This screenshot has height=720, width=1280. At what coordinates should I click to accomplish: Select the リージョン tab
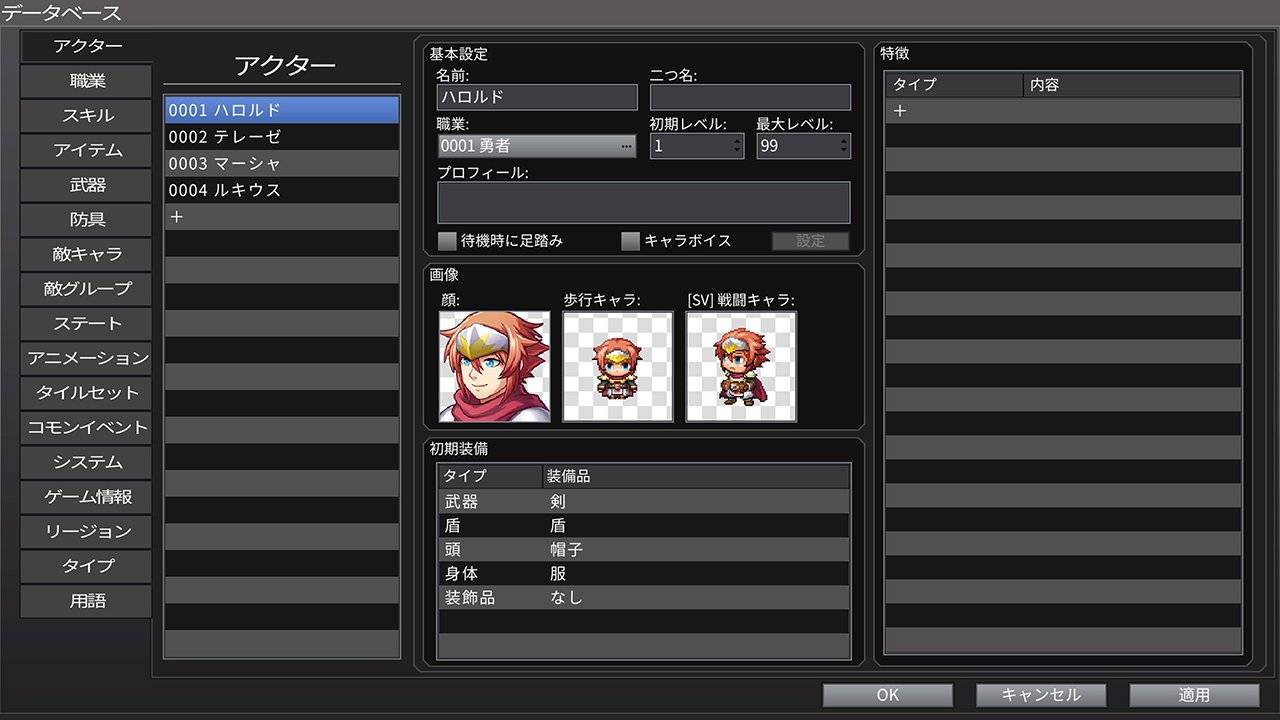[x=86, y=531]
